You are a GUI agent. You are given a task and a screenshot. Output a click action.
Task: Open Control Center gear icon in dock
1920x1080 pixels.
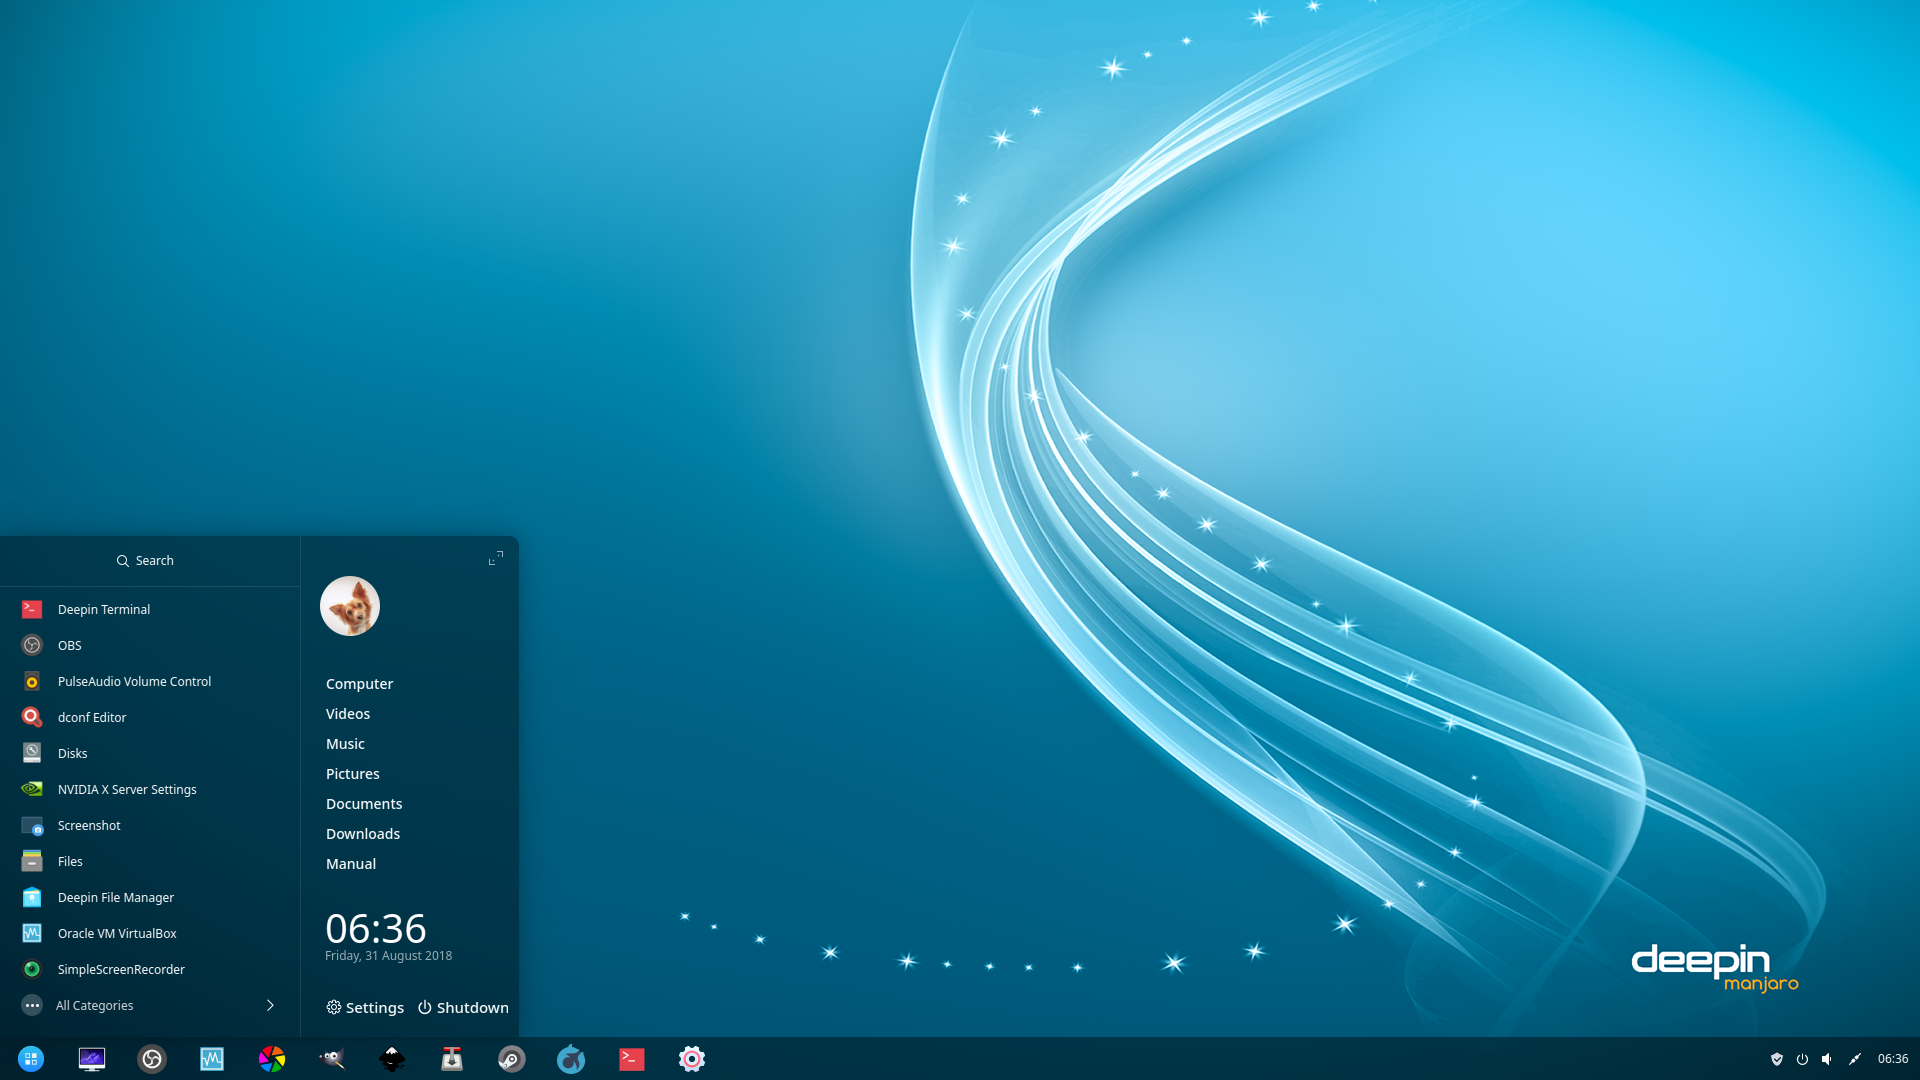(x=692, y=1058)
